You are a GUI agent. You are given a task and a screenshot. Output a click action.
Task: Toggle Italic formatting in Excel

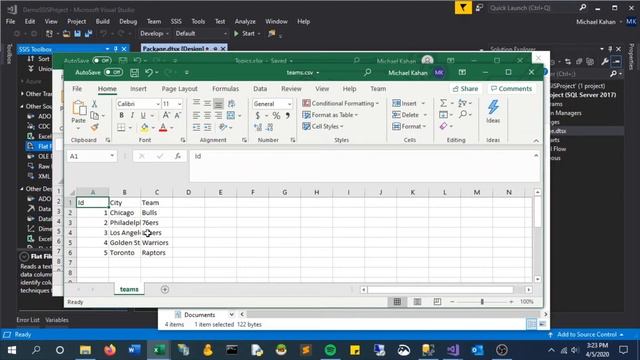132,116
